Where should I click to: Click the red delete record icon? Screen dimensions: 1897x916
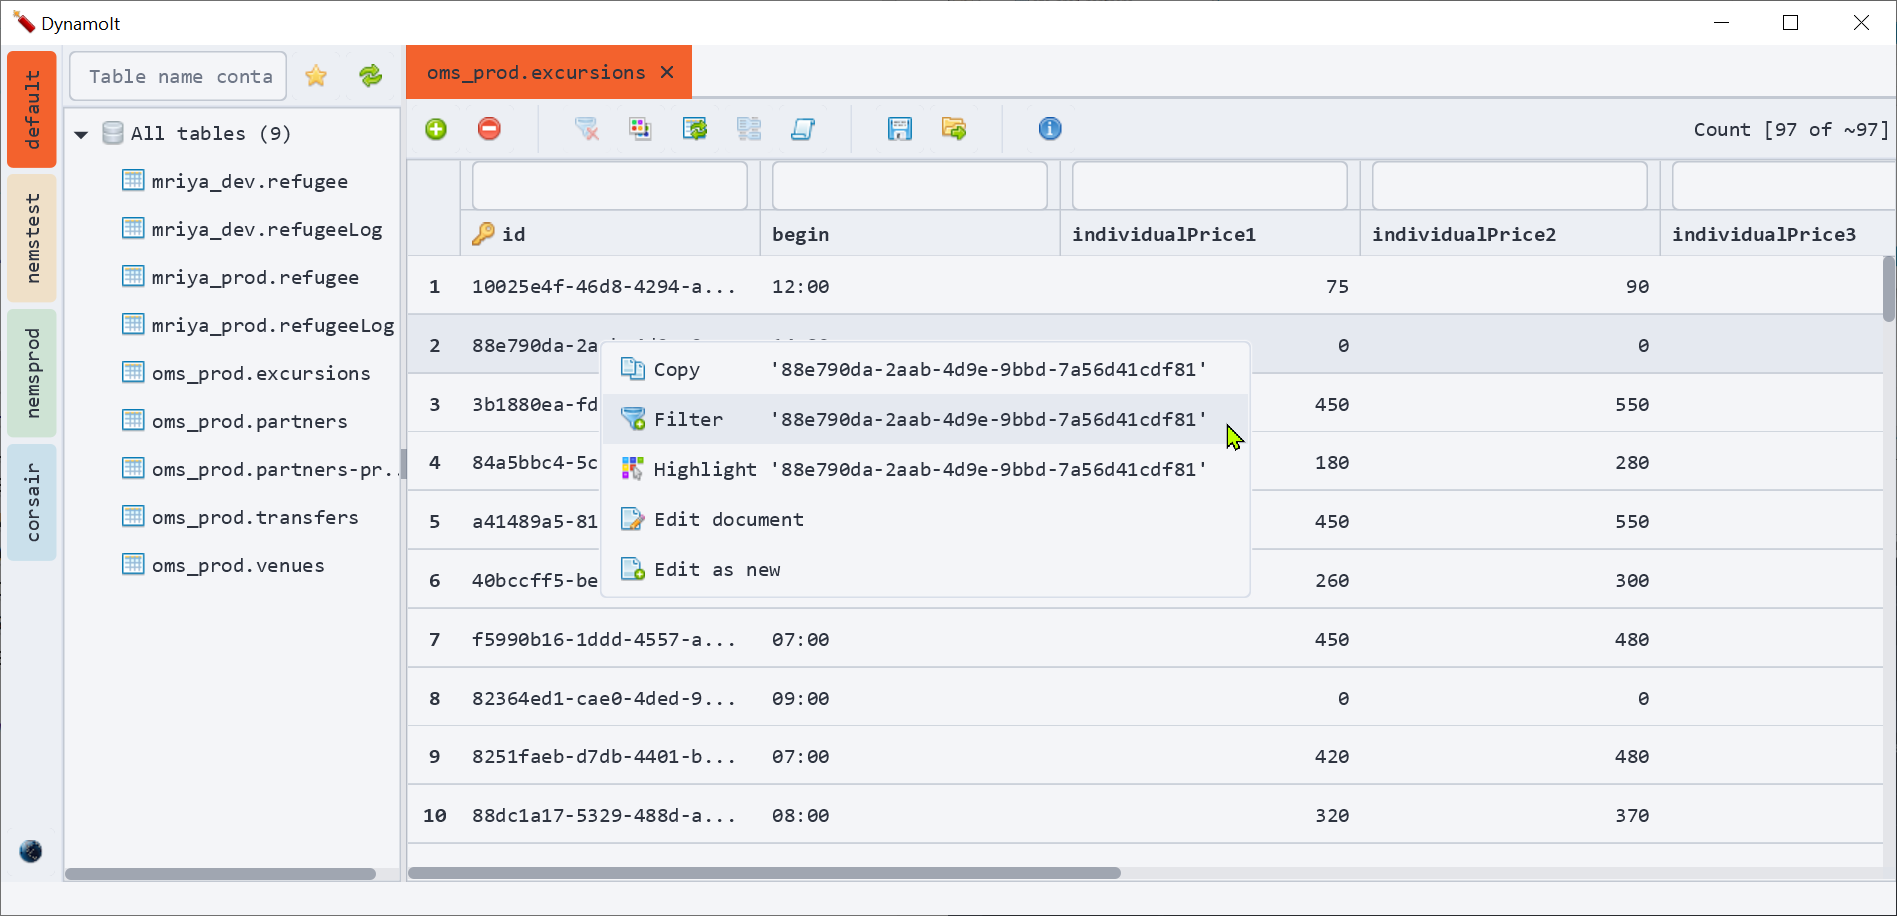pyautogui.click(x=489, y=129)
